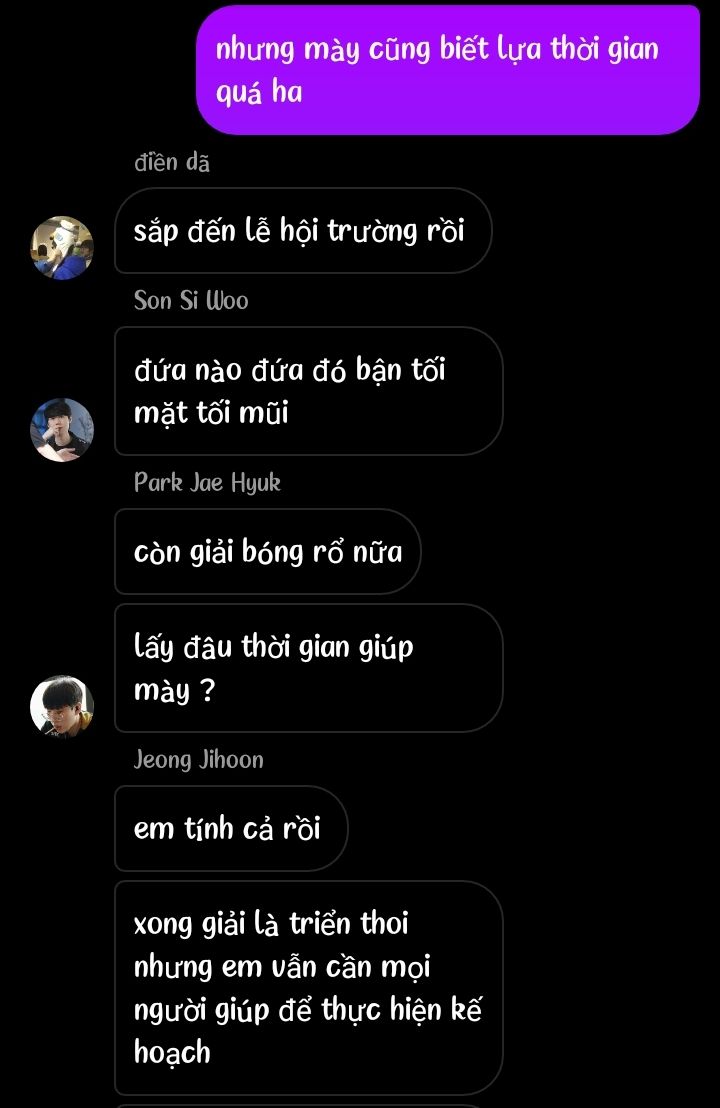The image size is (720, 1108).
Task: Tap the 'lấy đâu thời gian giúp' message
Action: click(x=309, y=668)
